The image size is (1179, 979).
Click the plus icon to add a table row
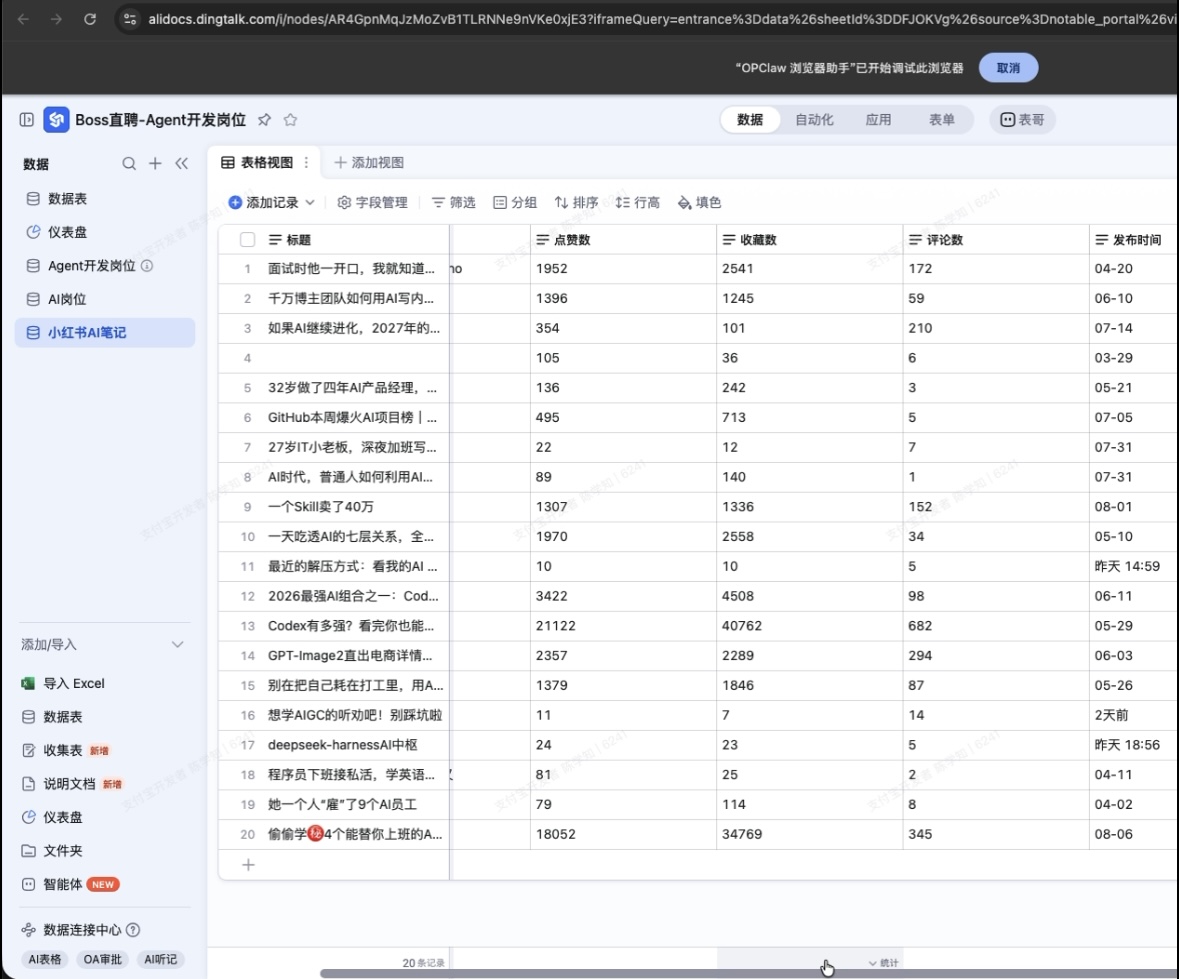point(248,865)
